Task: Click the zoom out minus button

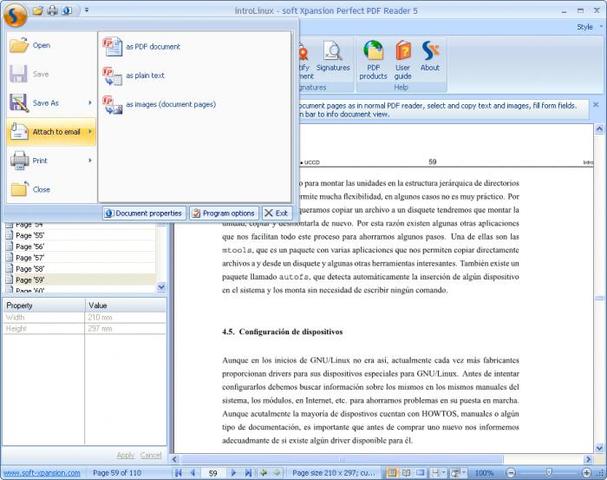Action: pos(511,473)
